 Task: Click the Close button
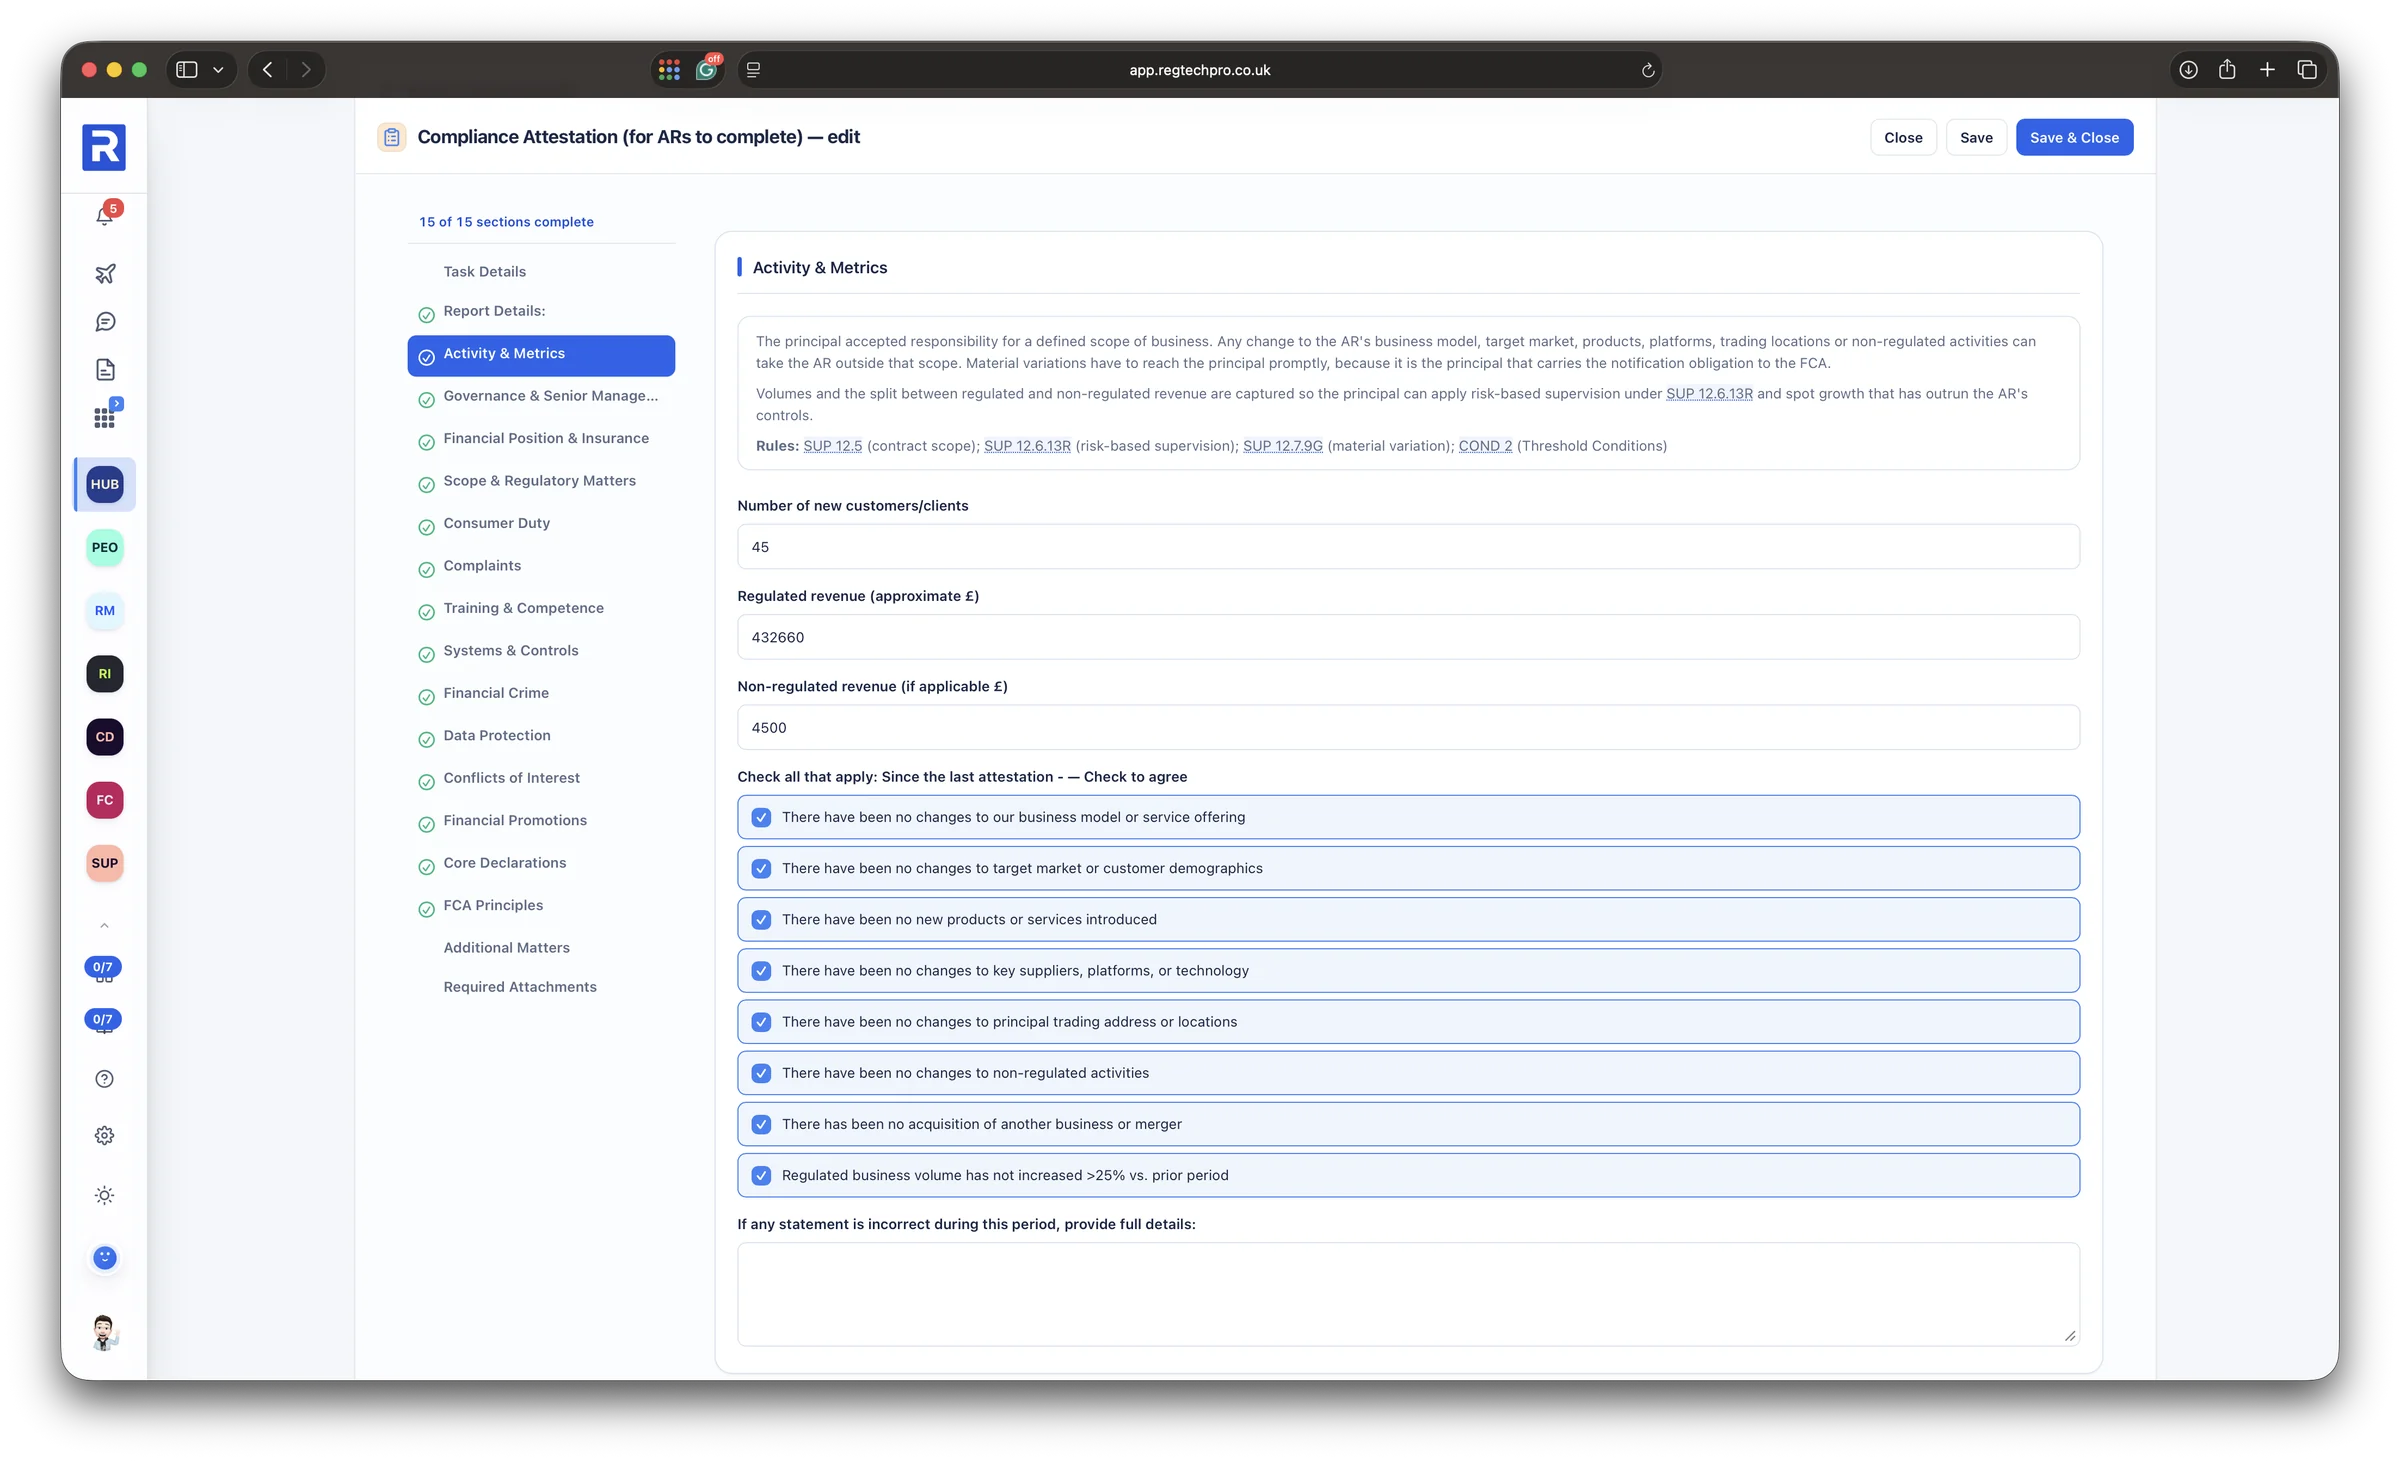pos(1903,138)
